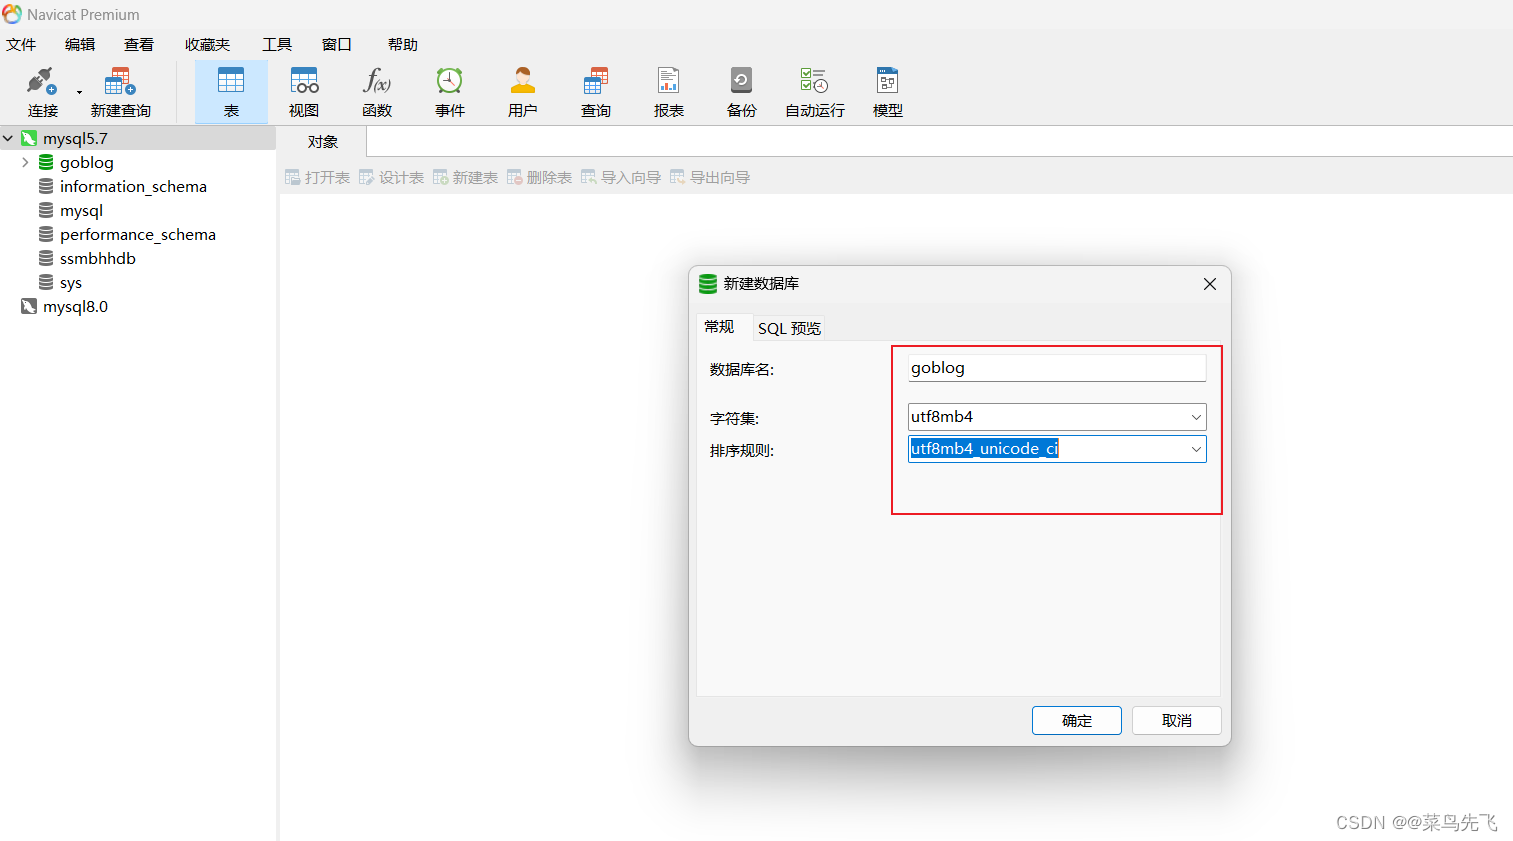
Task: Switch to the 对象 objects tab
Action: [322, 142]
